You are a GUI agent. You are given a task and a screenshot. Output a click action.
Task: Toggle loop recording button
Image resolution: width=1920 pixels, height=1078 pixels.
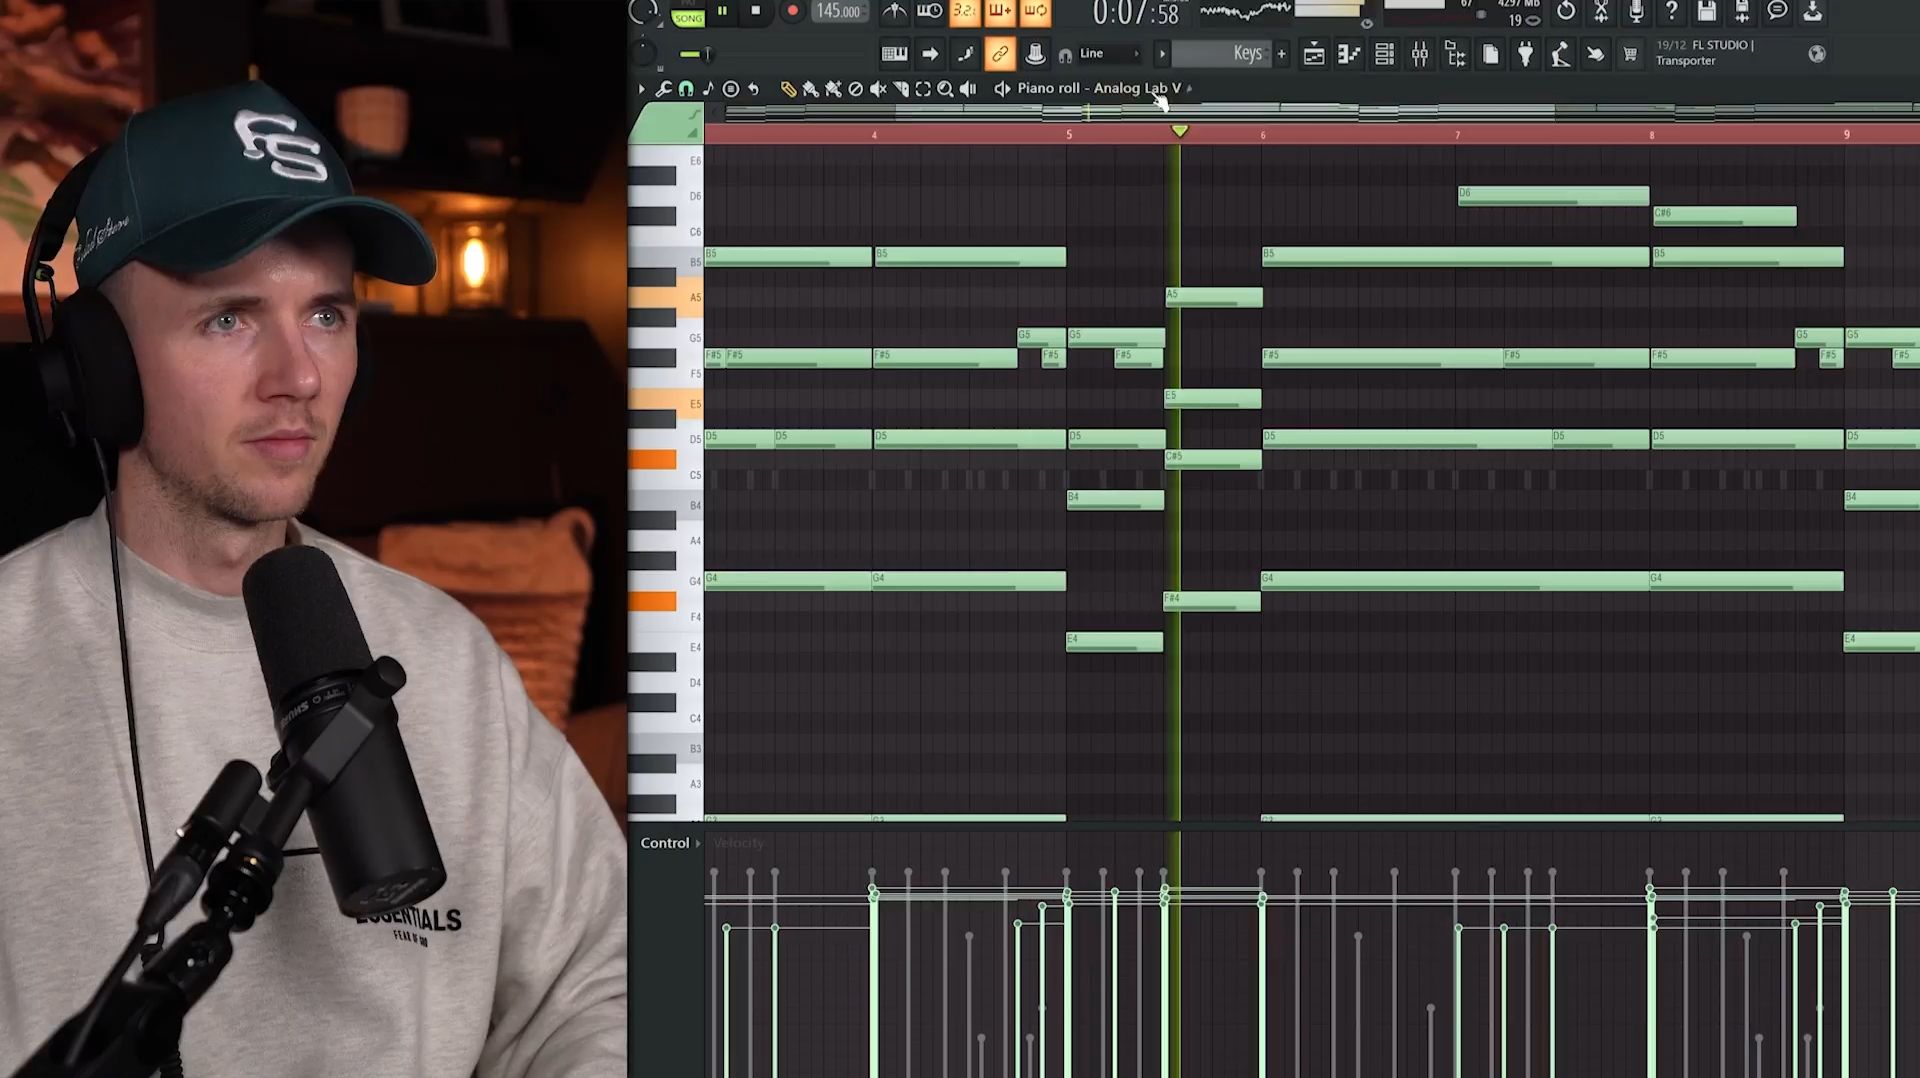point(1035,11)
